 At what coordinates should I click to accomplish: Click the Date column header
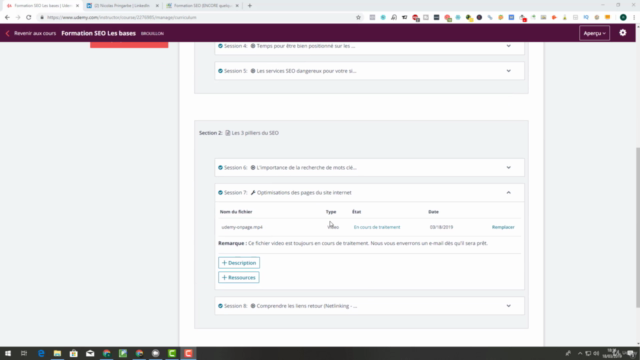[433, 212]
